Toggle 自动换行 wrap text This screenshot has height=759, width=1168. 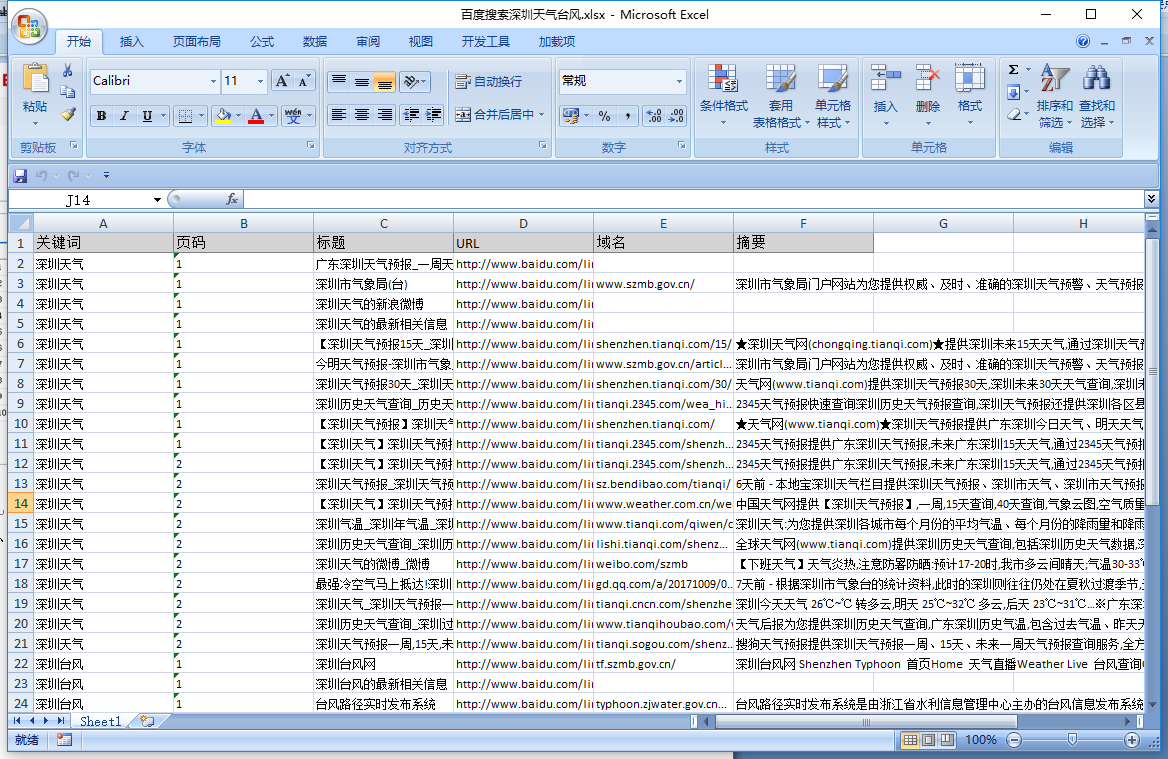point(489,81)
